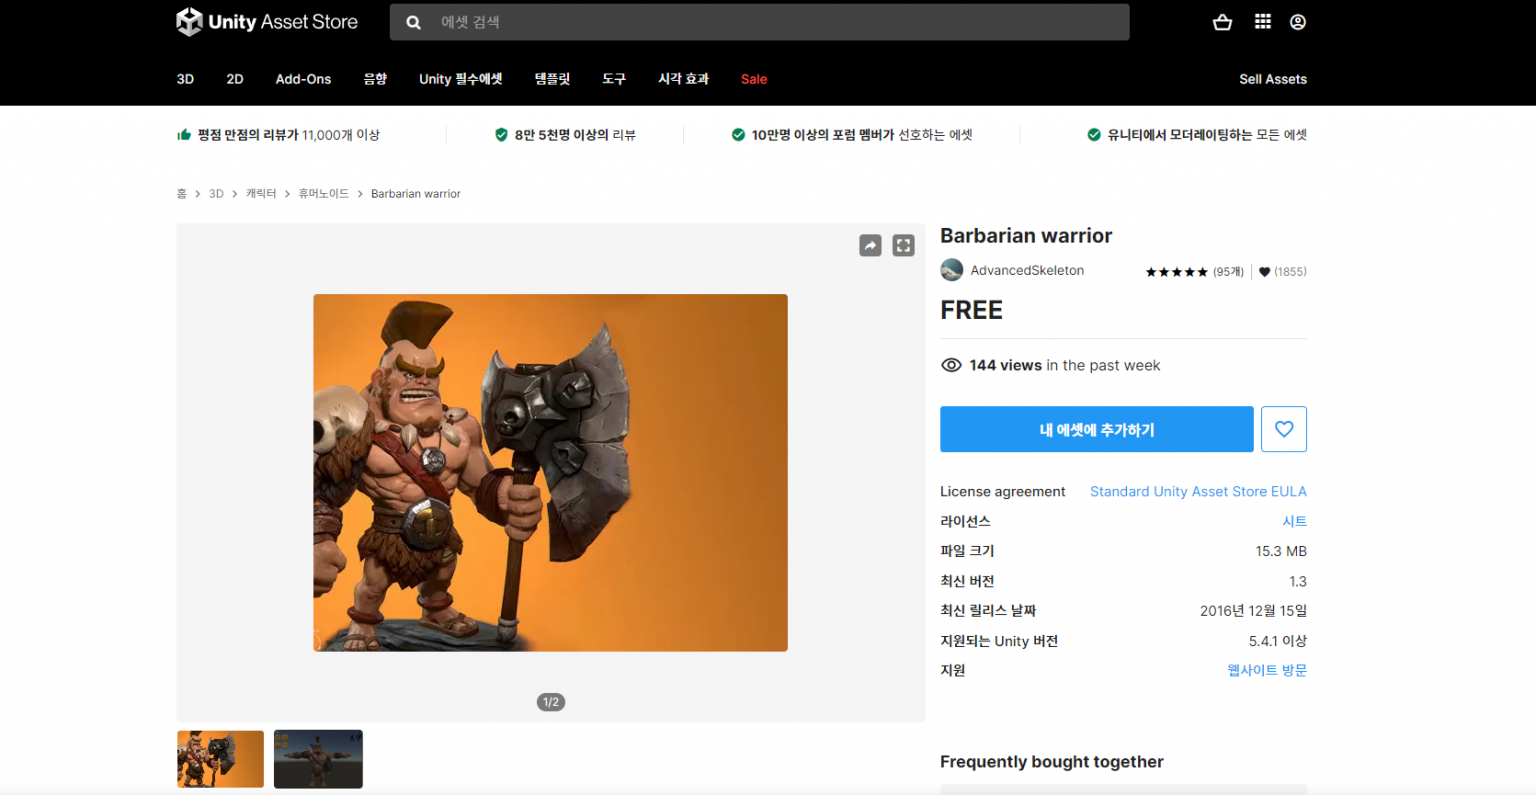Open the 3D category menu
Image resolution: width=1536 pixels, height=795 pixels.
pyautogui.click(x=185, y=79)
